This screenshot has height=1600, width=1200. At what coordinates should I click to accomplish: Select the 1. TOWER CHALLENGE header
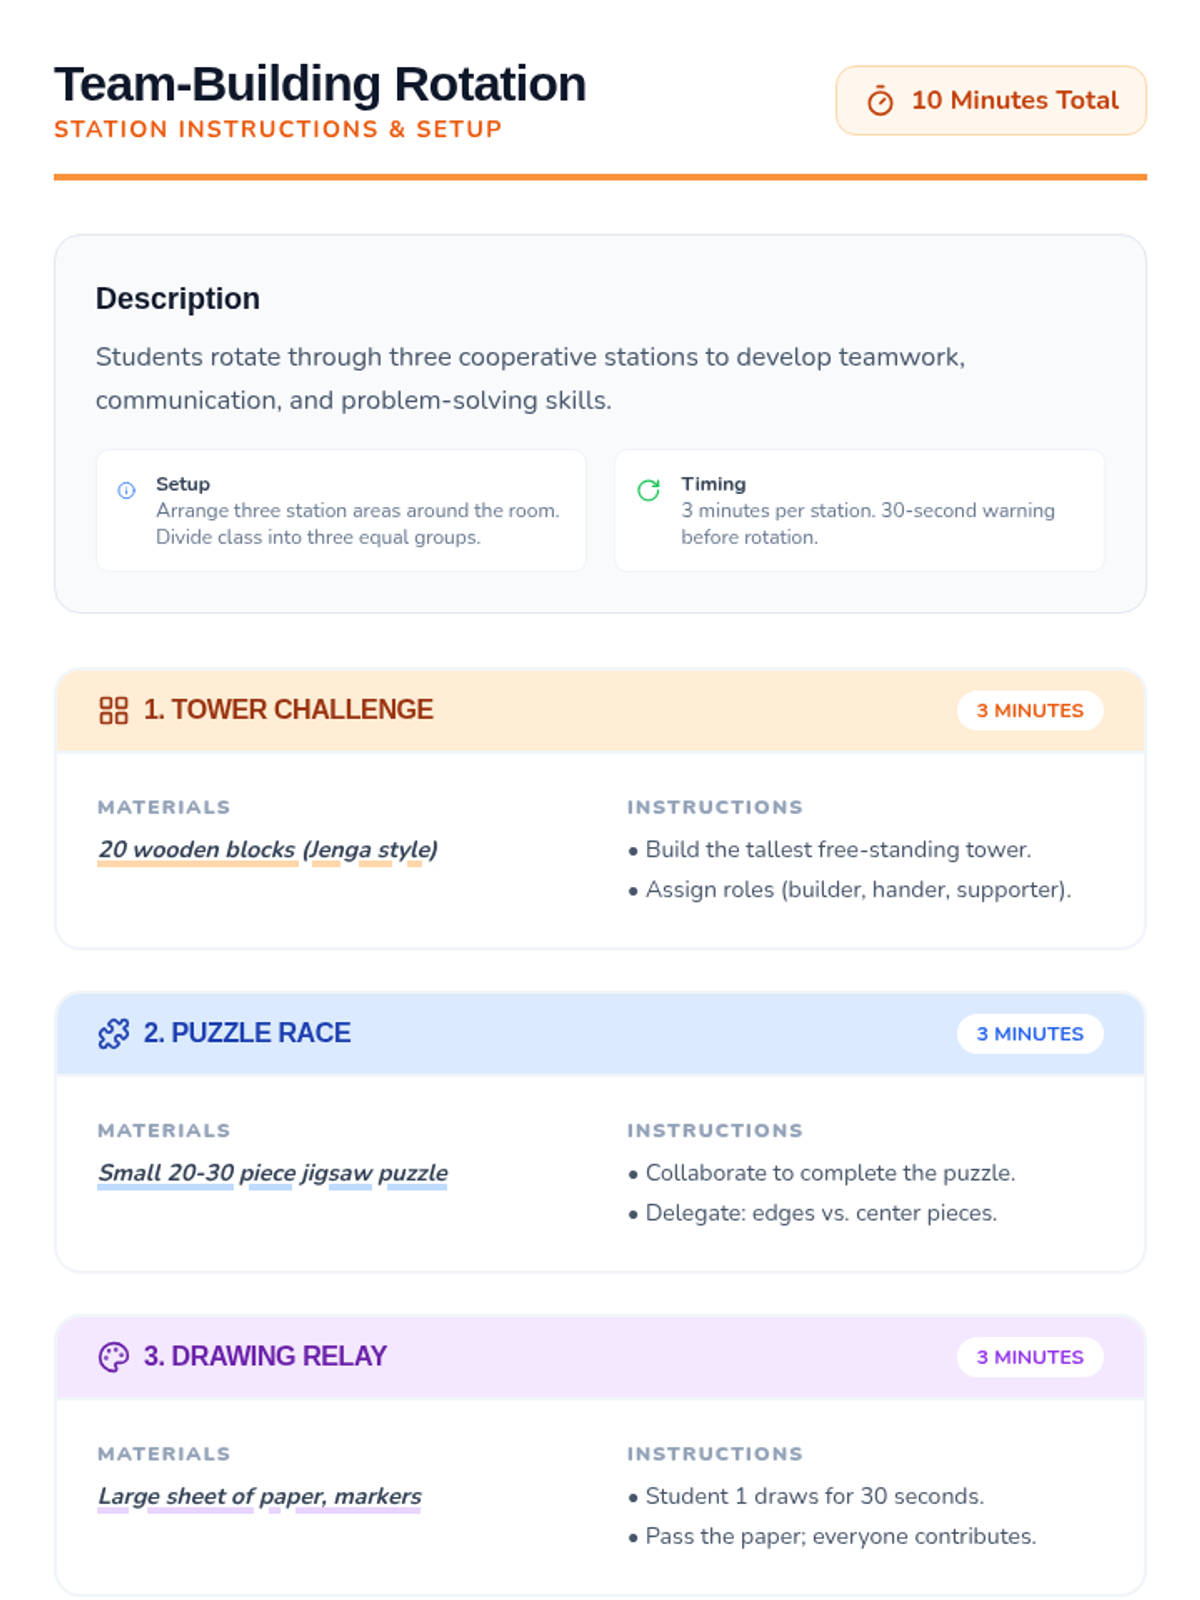pos(288,710)
